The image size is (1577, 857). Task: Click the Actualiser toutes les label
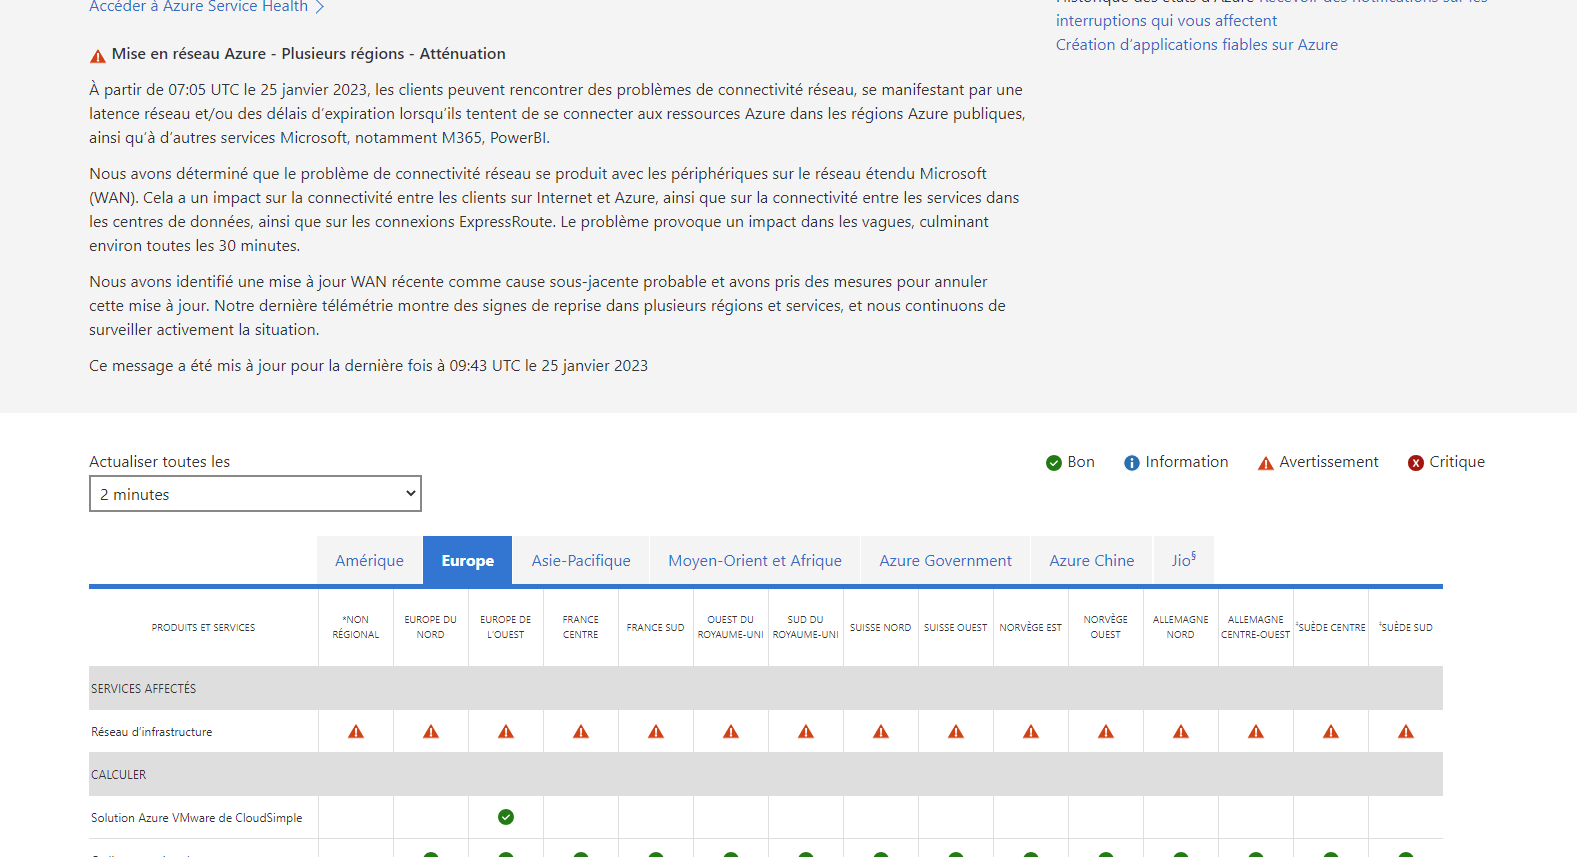click(160, 462)
